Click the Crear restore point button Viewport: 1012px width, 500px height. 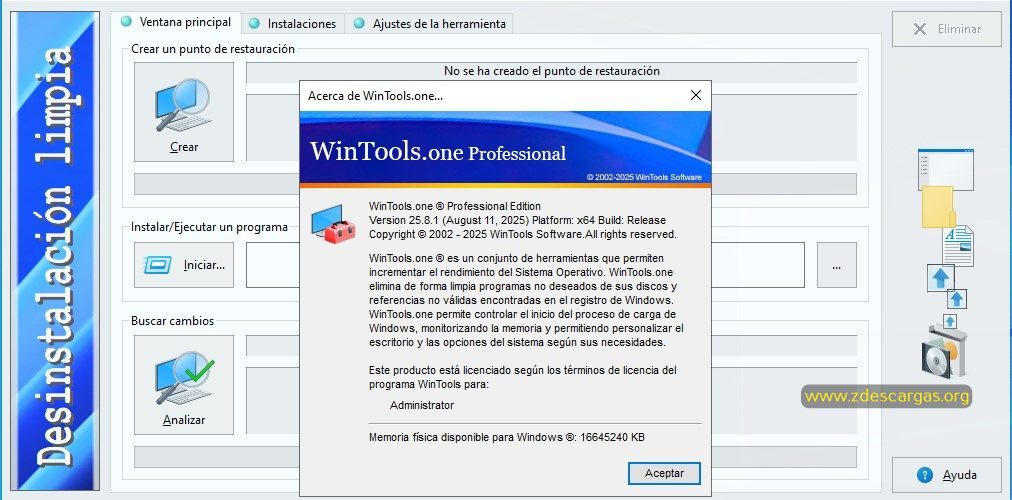tap(184, 112)
